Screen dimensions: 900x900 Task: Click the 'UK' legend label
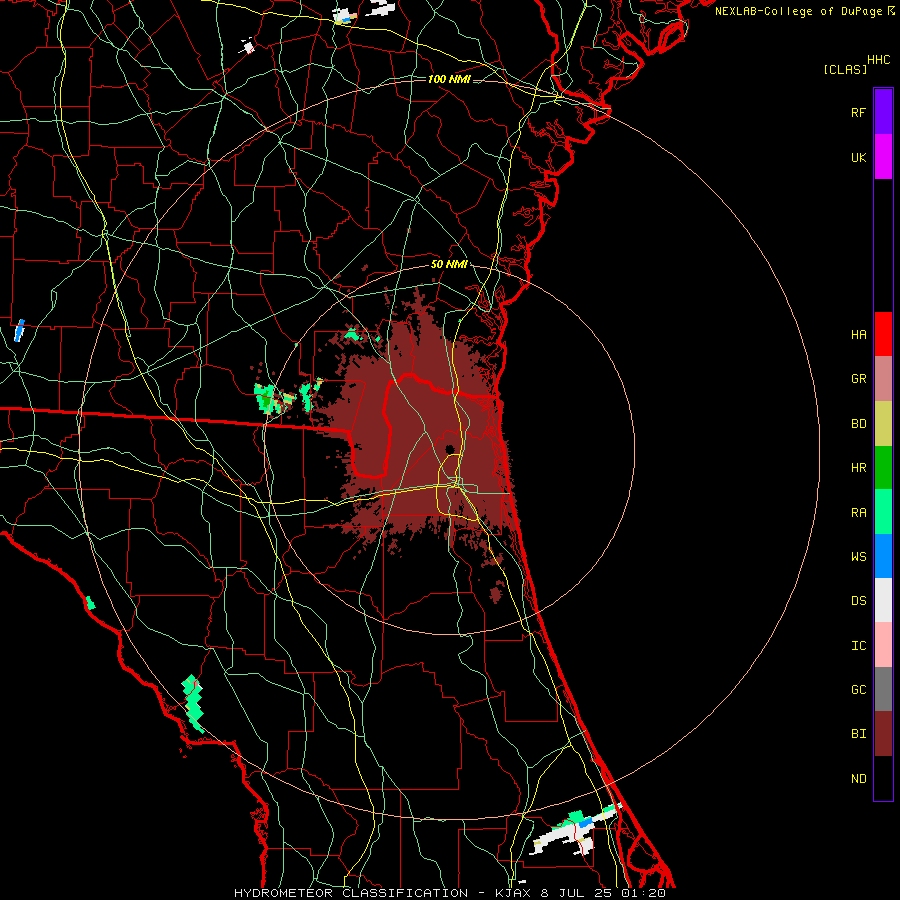[858, 157]
